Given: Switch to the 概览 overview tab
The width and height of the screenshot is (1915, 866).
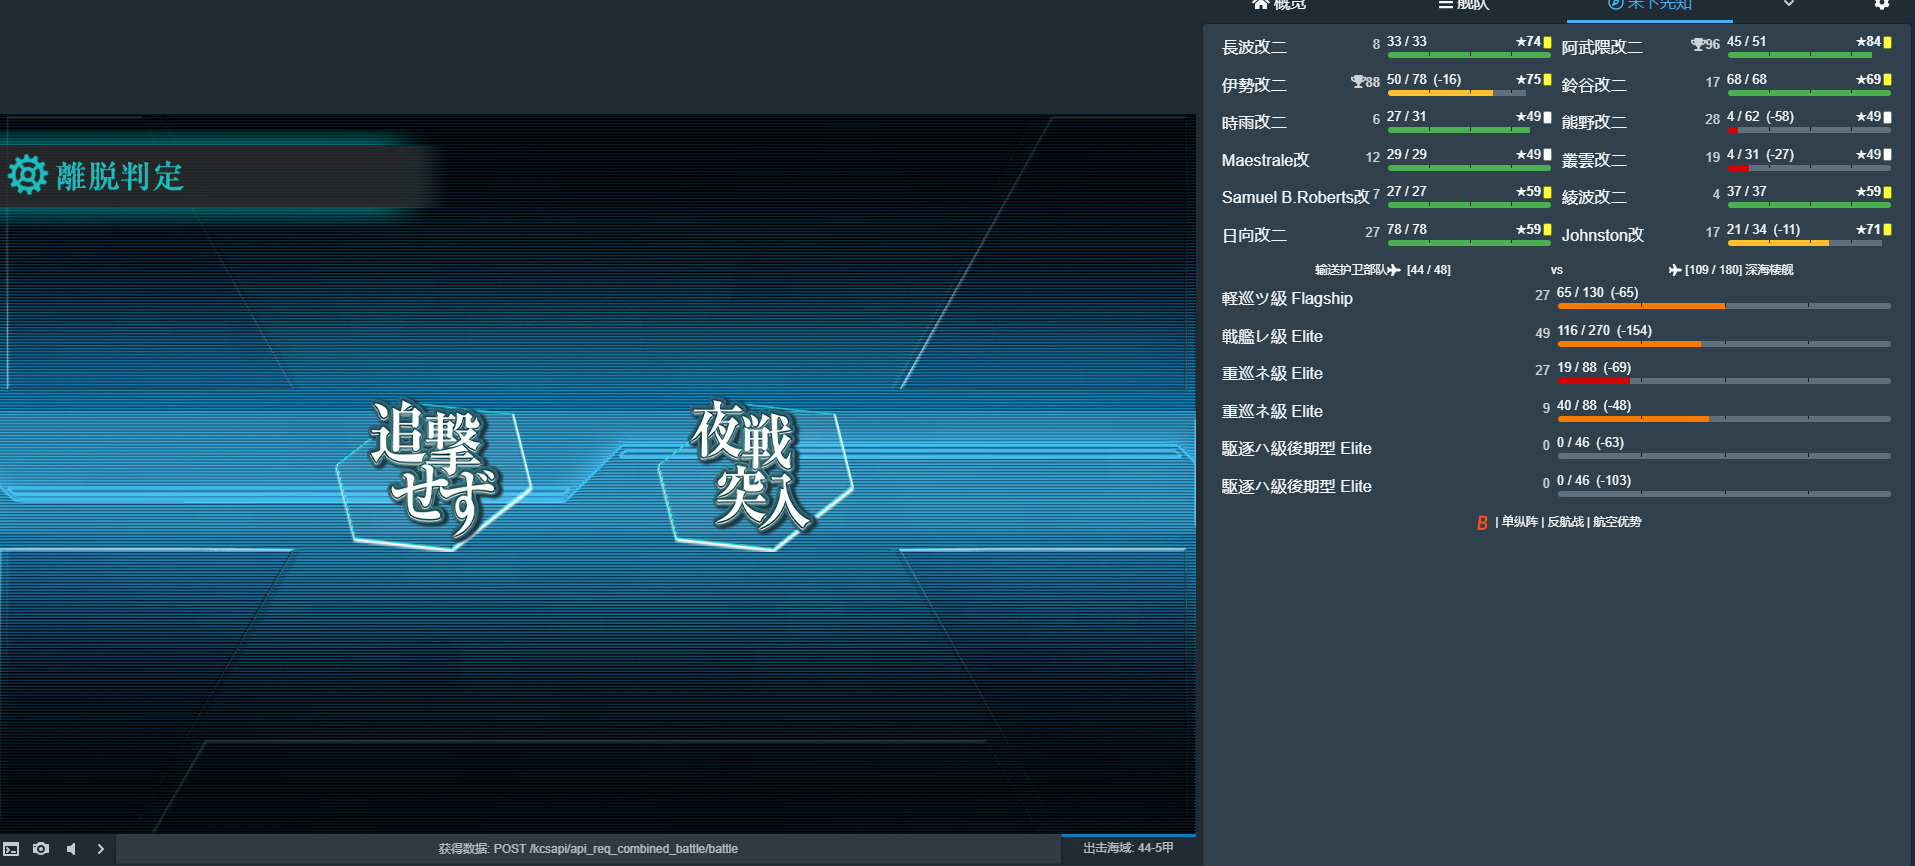Looking at the screenshot, I should [x=1279, y=5].
